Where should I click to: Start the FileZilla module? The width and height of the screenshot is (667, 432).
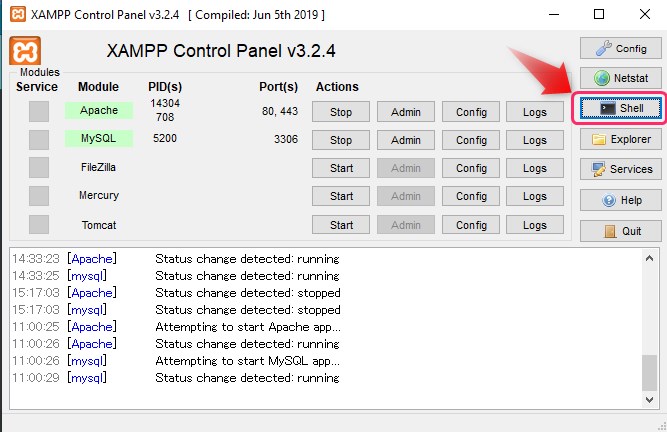(x=341, y=168)
